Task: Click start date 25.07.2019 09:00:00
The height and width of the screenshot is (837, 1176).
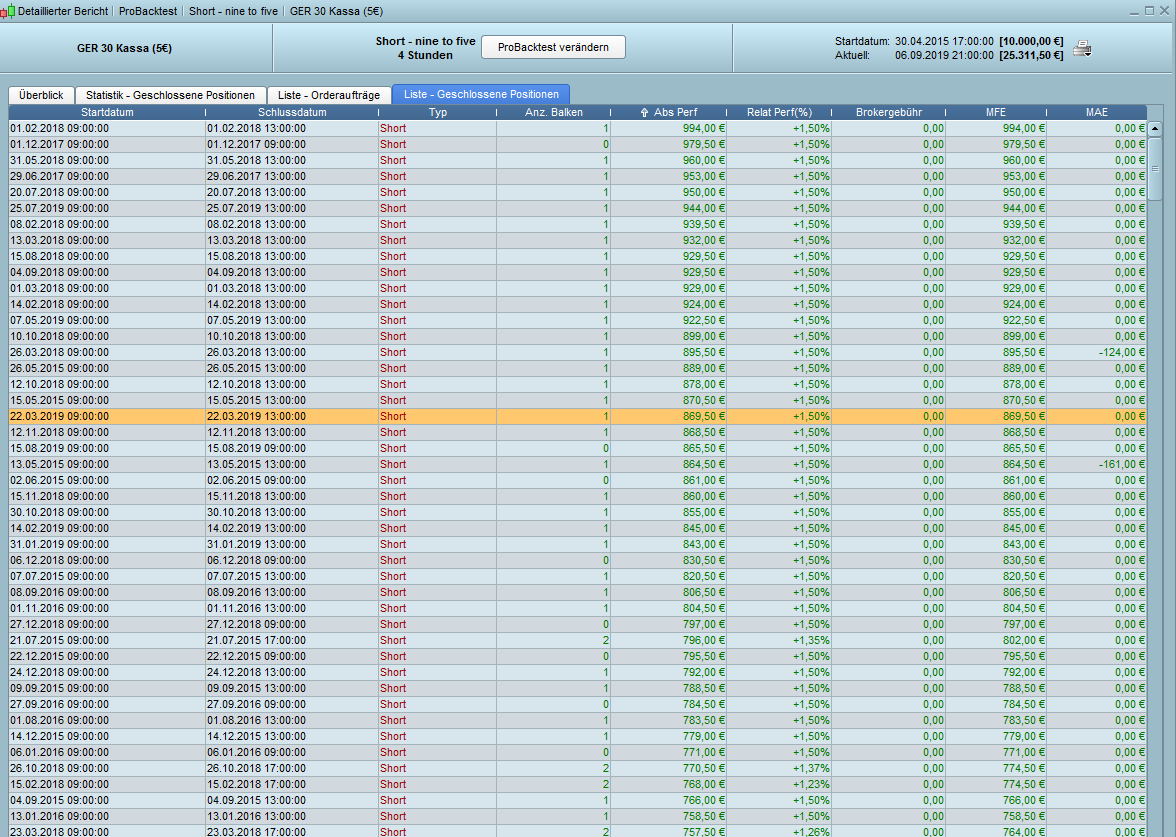Action: 59,208
